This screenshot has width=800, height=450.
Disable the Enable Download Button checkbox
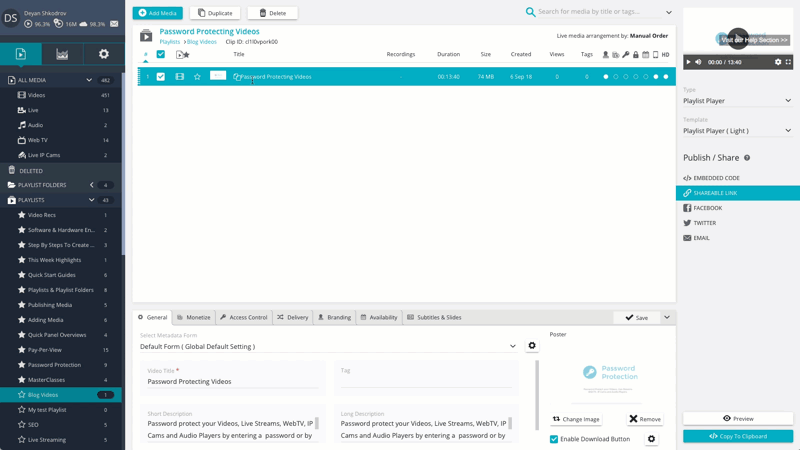point(554,439)
